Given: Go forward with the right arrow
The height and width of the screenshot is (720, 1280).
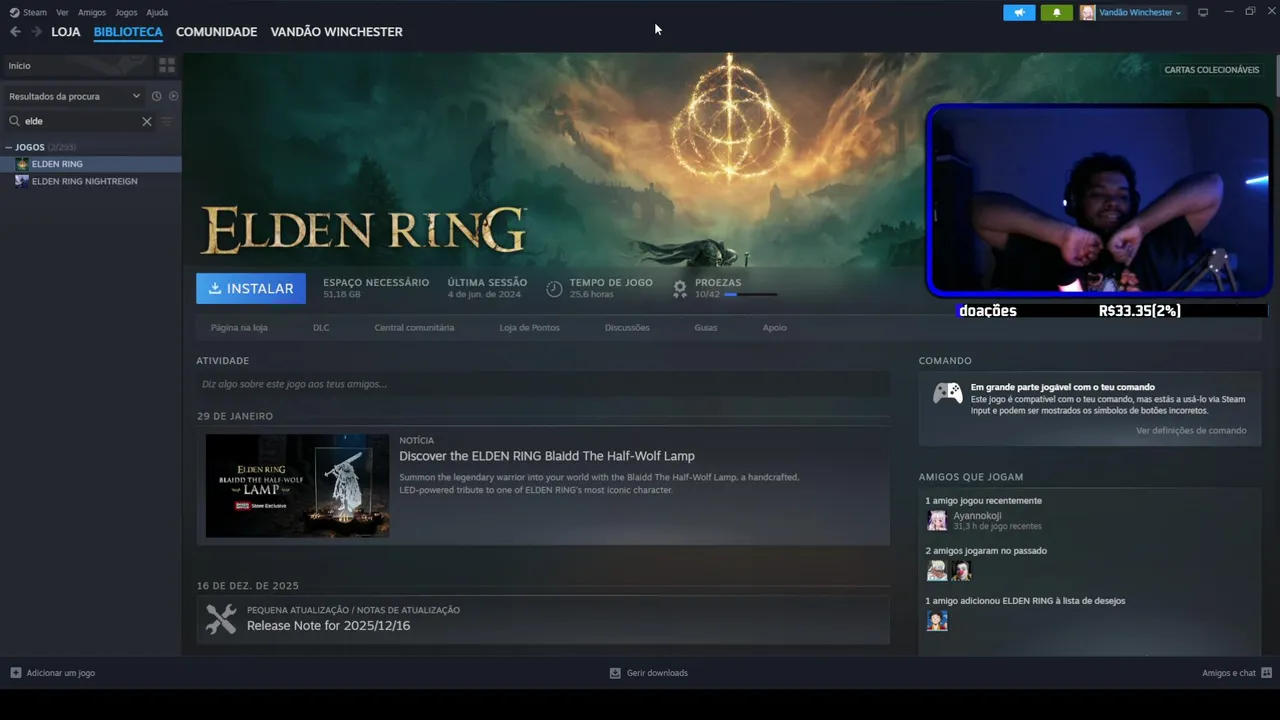Looking at the screenshot, I should [x=36, y=32].
